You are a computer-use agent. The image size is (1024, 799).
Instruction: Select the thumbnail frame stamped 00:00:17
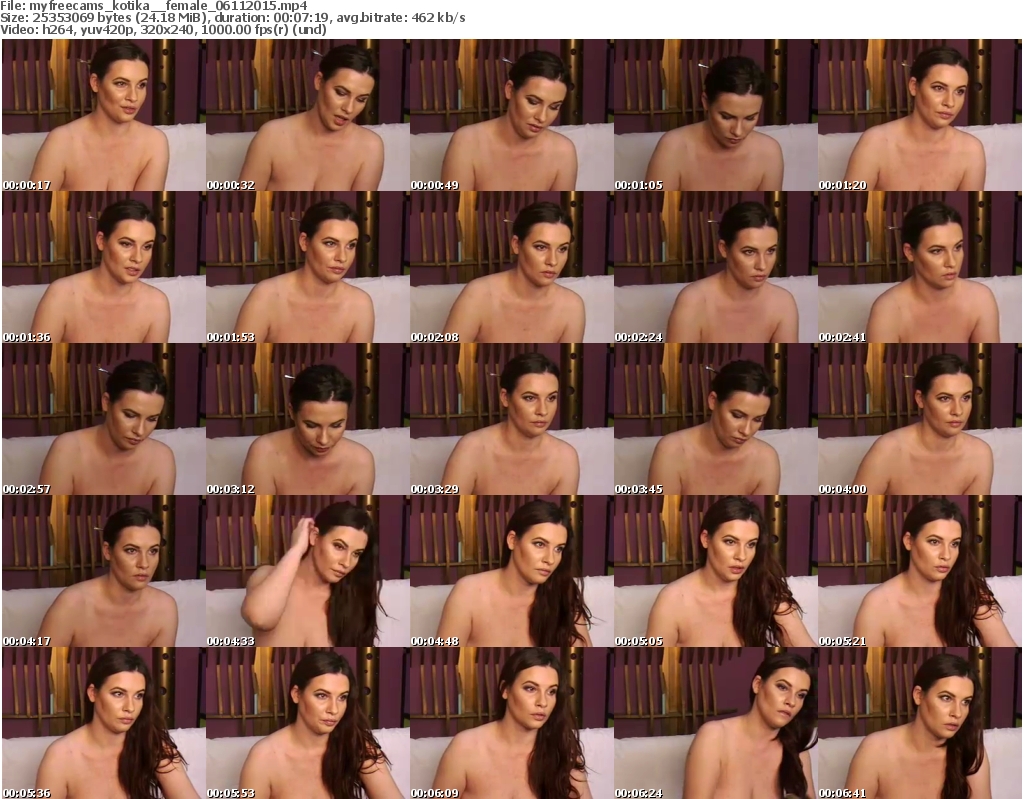click(x=104, y=115)
